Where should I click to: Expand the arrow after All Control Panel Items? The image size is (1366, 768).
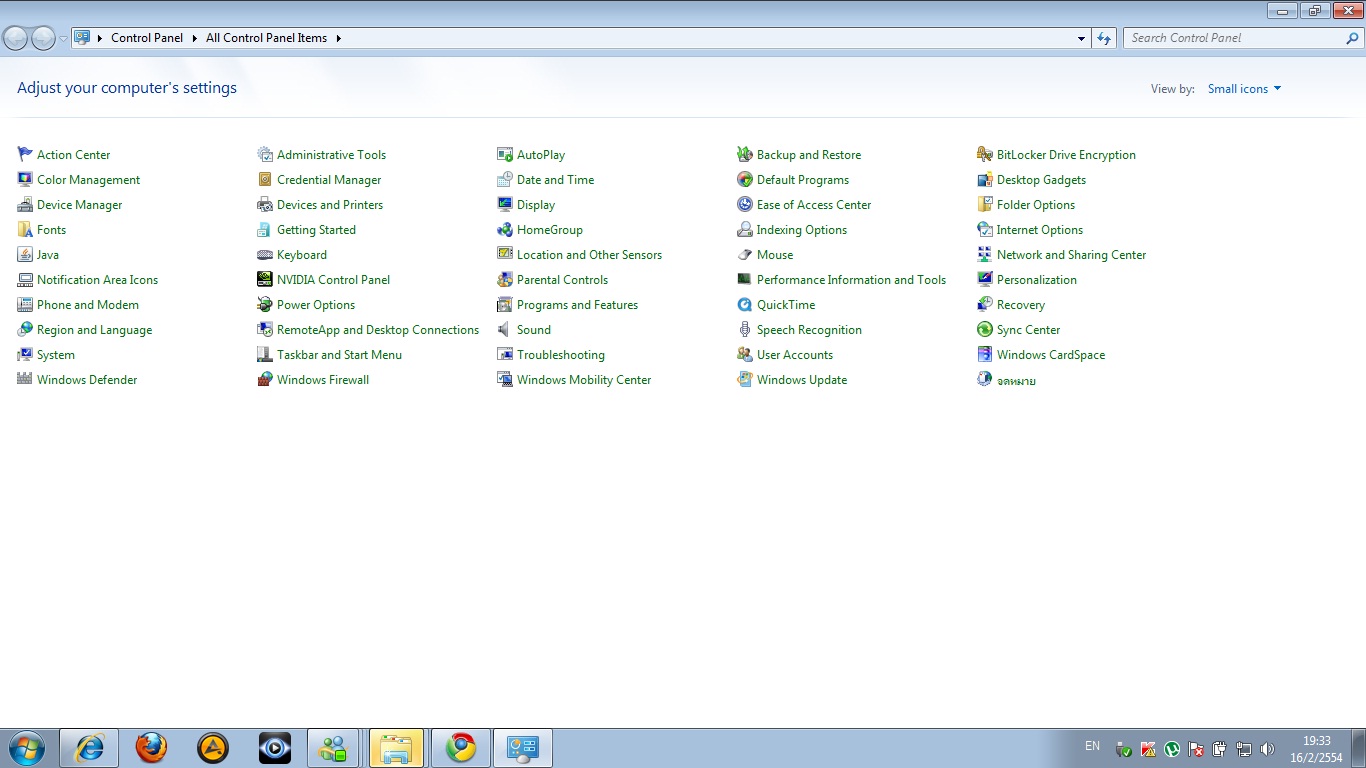pos(338,38)
